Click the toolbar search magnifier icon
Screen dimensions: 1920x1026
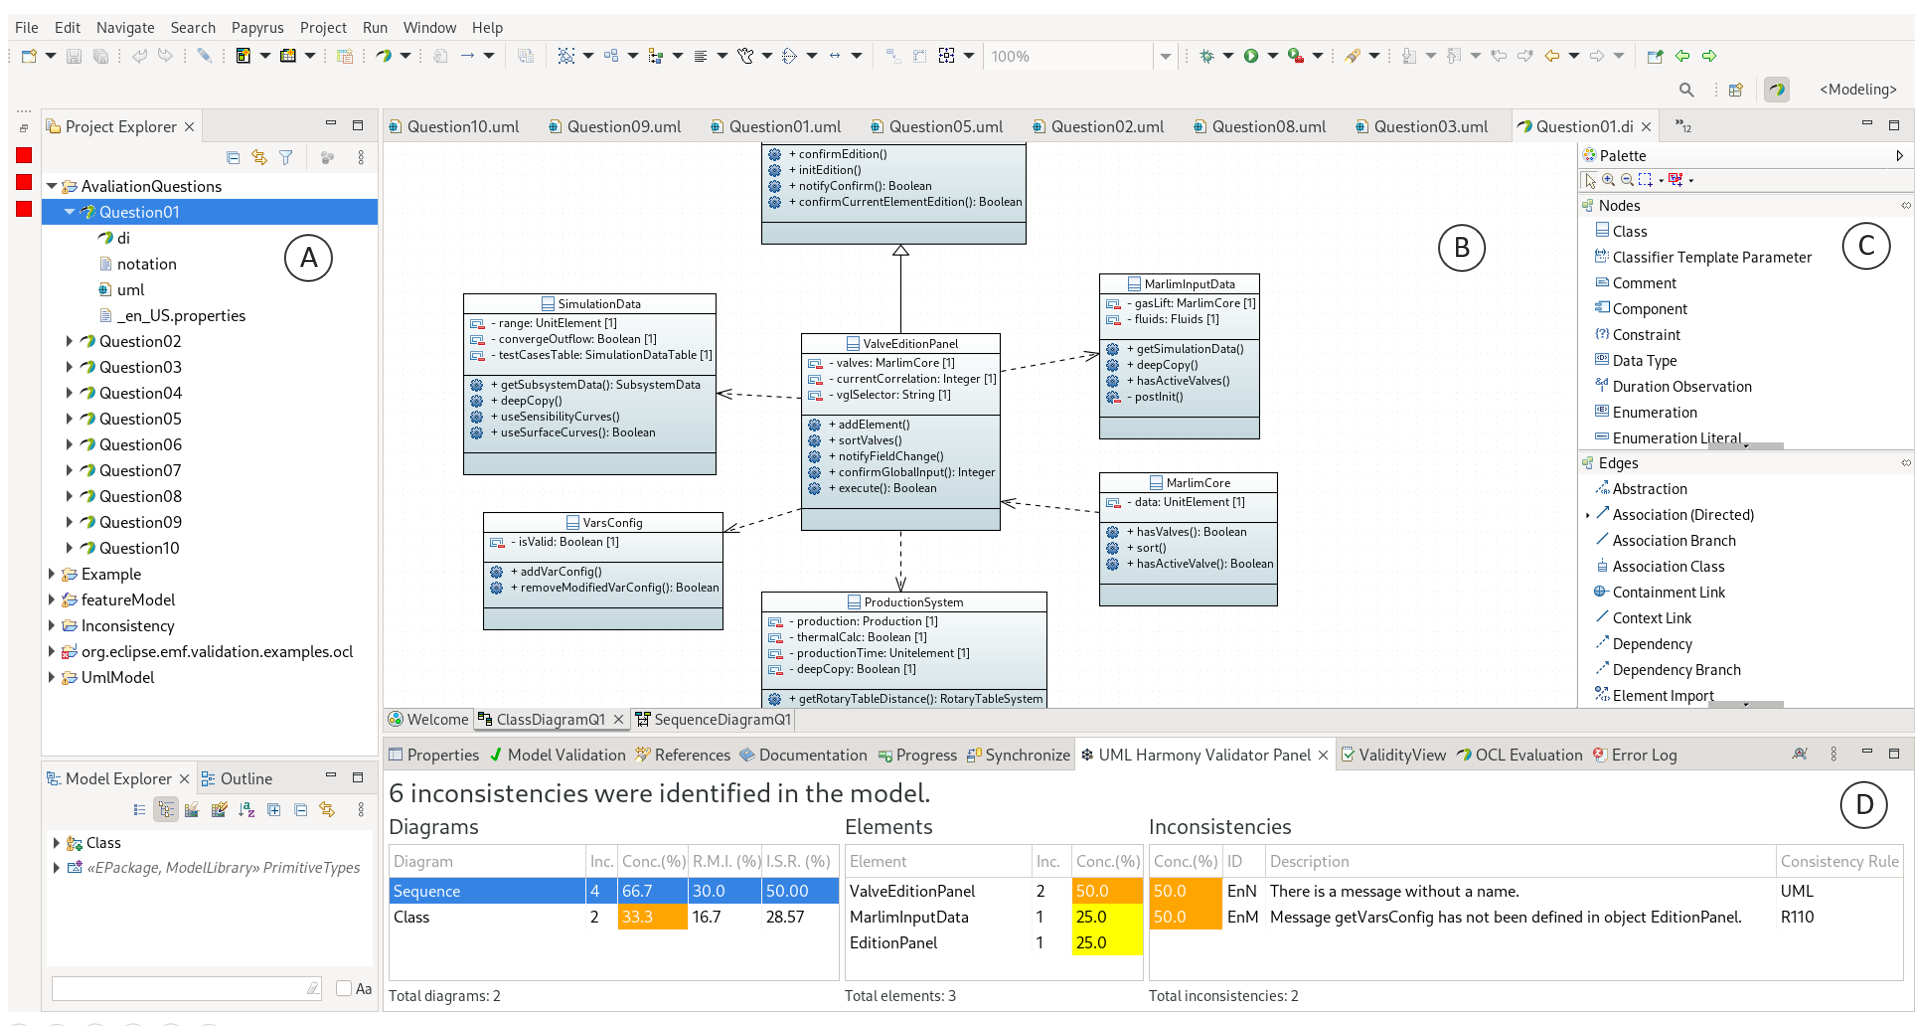click(1686, 90)
